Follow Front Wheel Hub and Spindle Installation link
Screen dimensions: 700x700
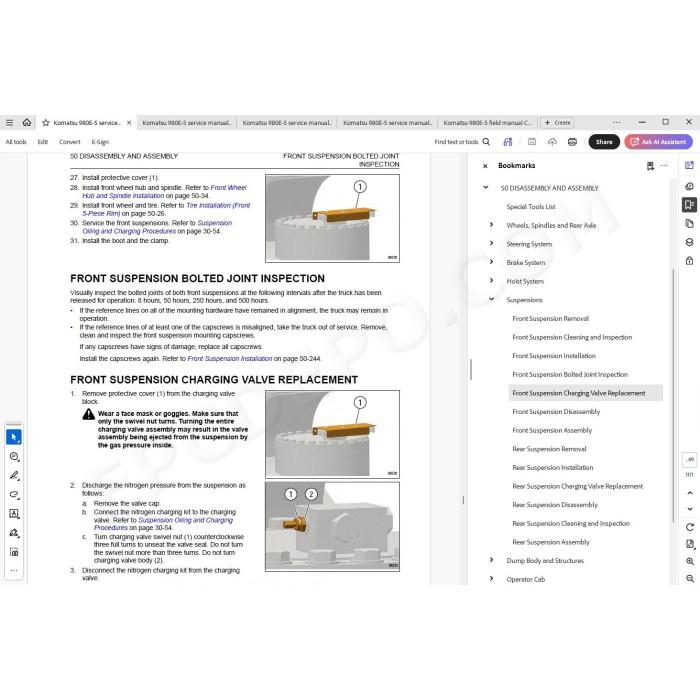[164, 192]
